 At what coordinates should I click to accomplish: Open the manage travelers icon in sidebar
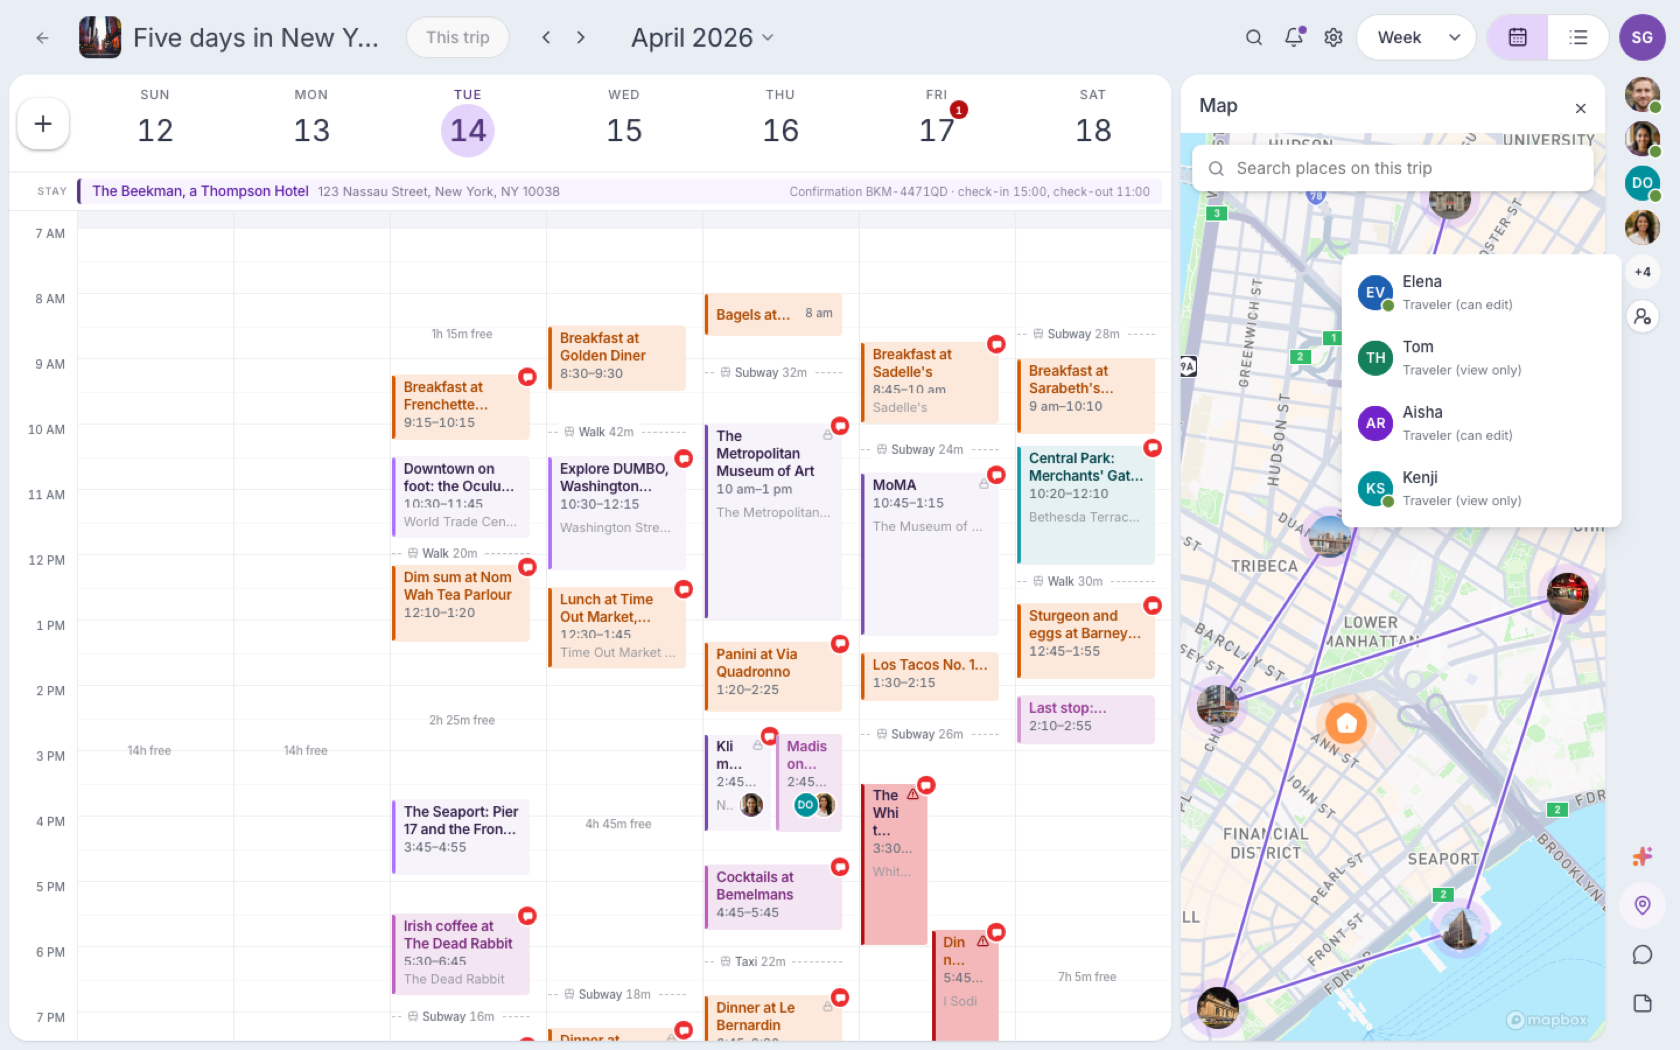[1642, 317]
